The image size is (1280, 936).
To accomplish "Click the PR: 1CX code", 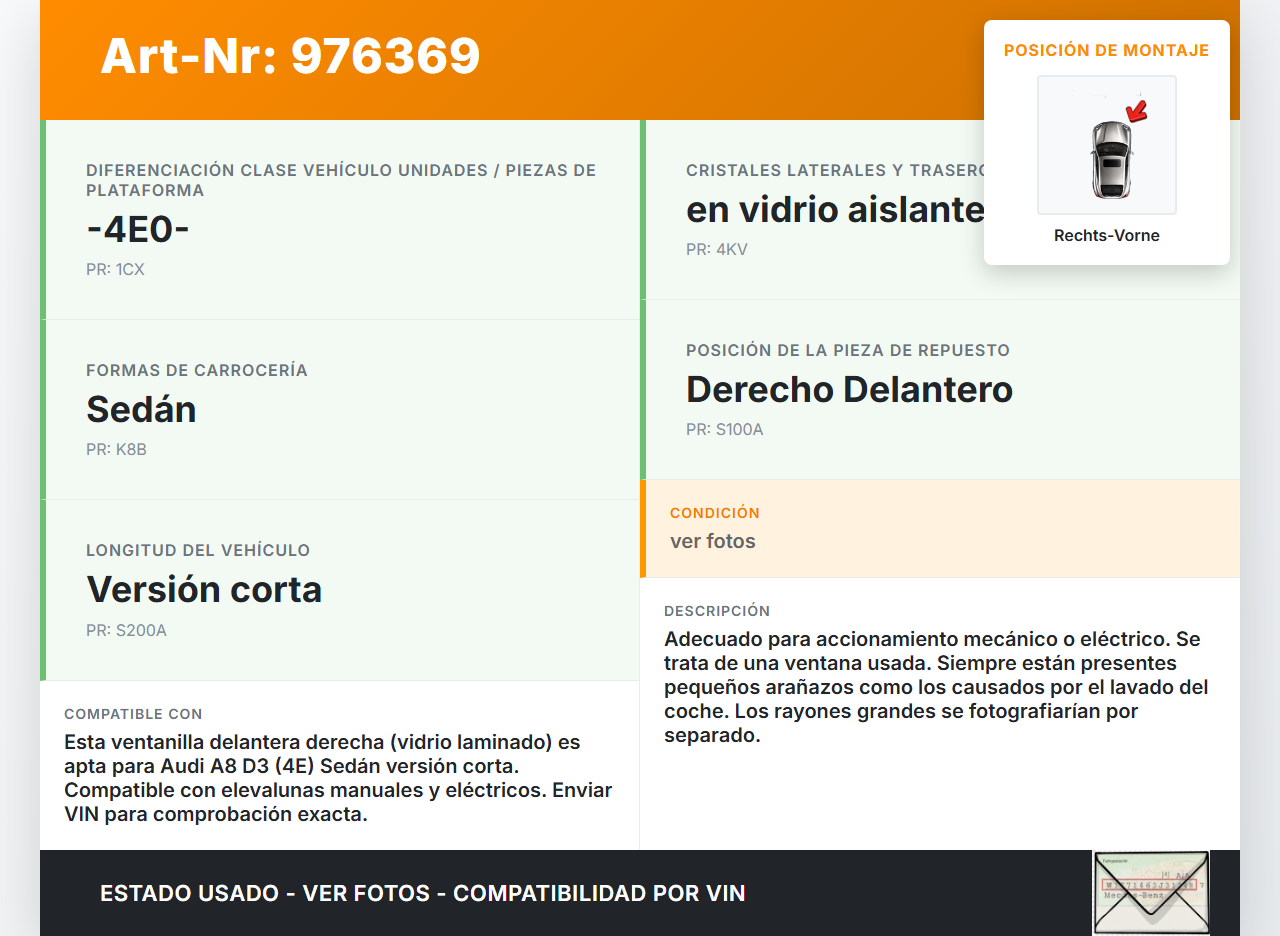I will (115, 269).
